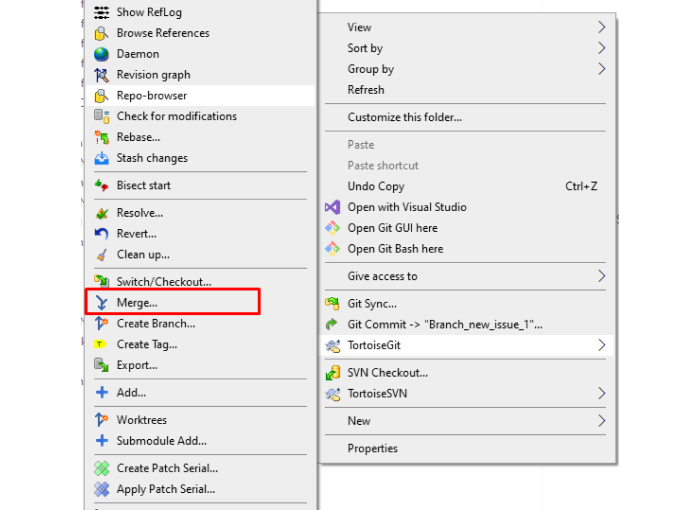Select Create Branch... menu entry
The image size is (700, 510).
[200, 324]
